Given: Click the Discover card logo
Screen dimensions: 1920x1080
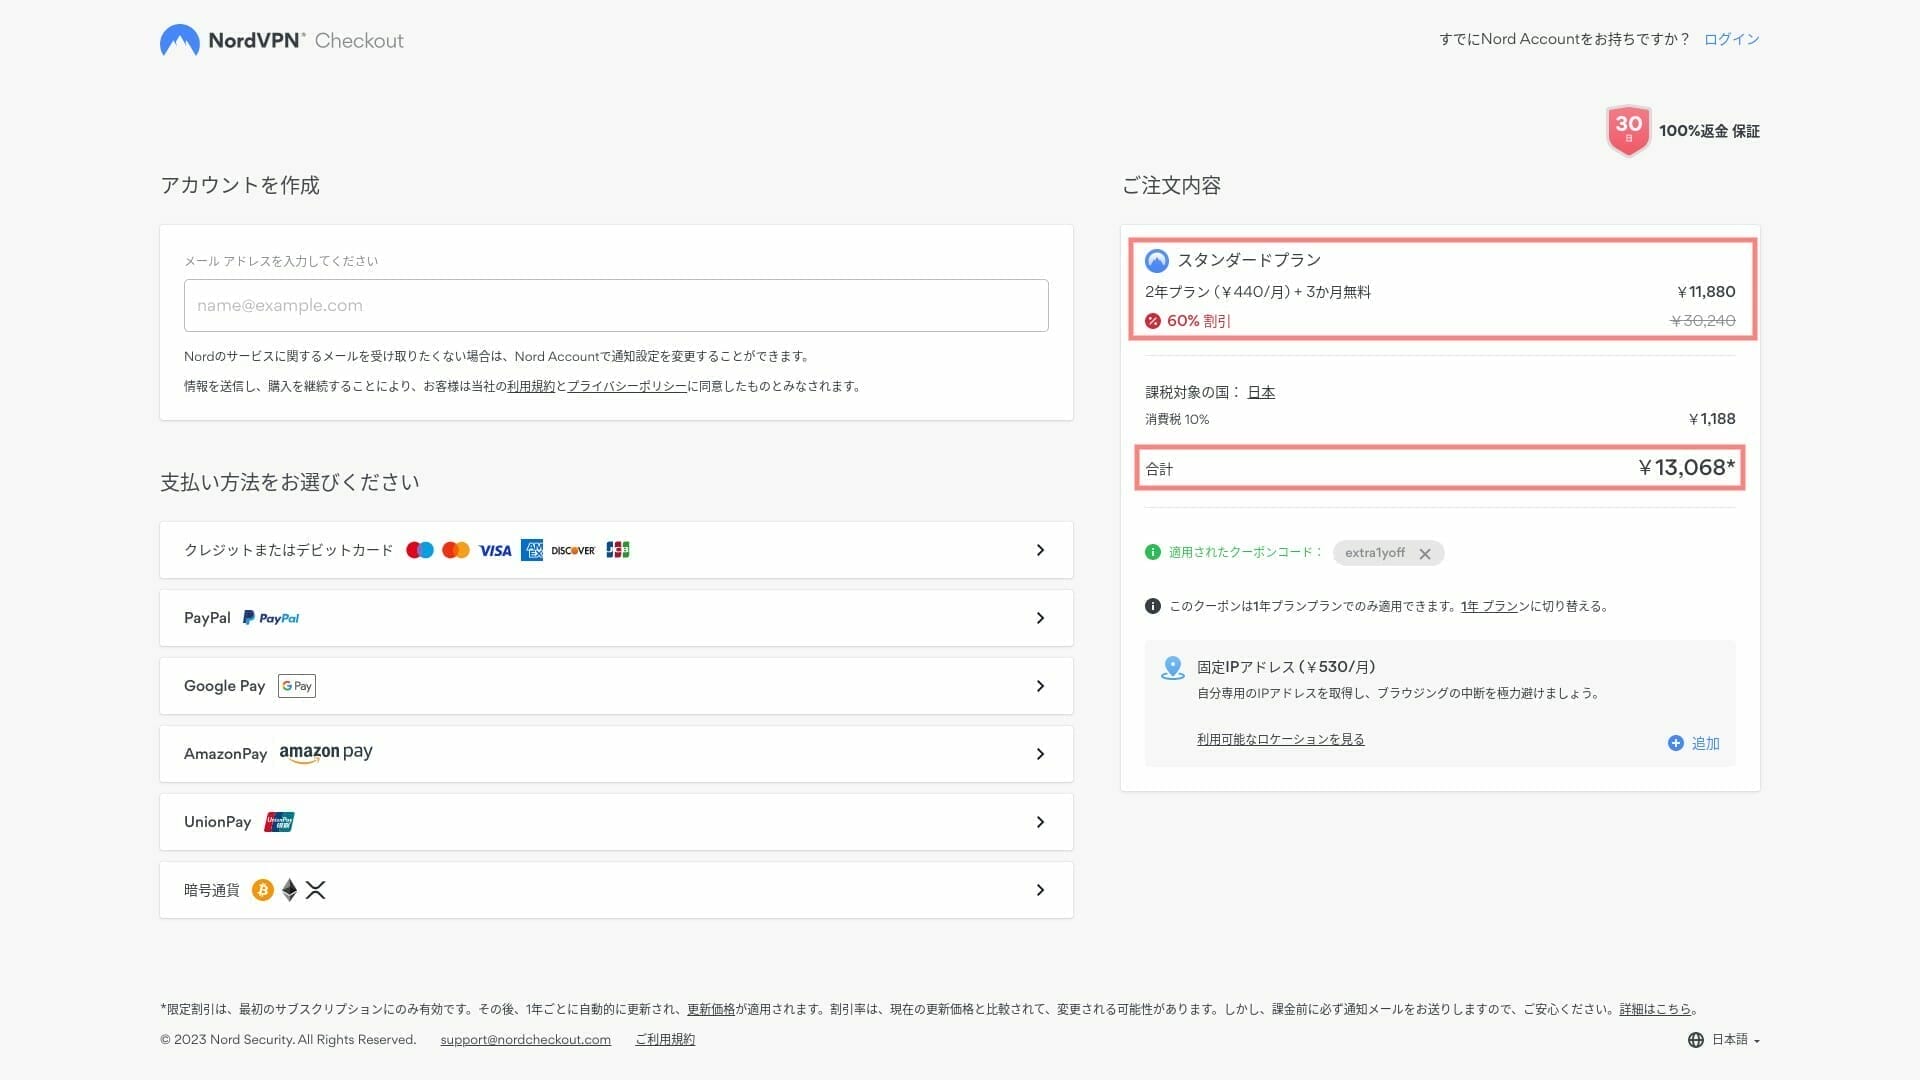Looking at the screenshot, I should click(573, 550).
